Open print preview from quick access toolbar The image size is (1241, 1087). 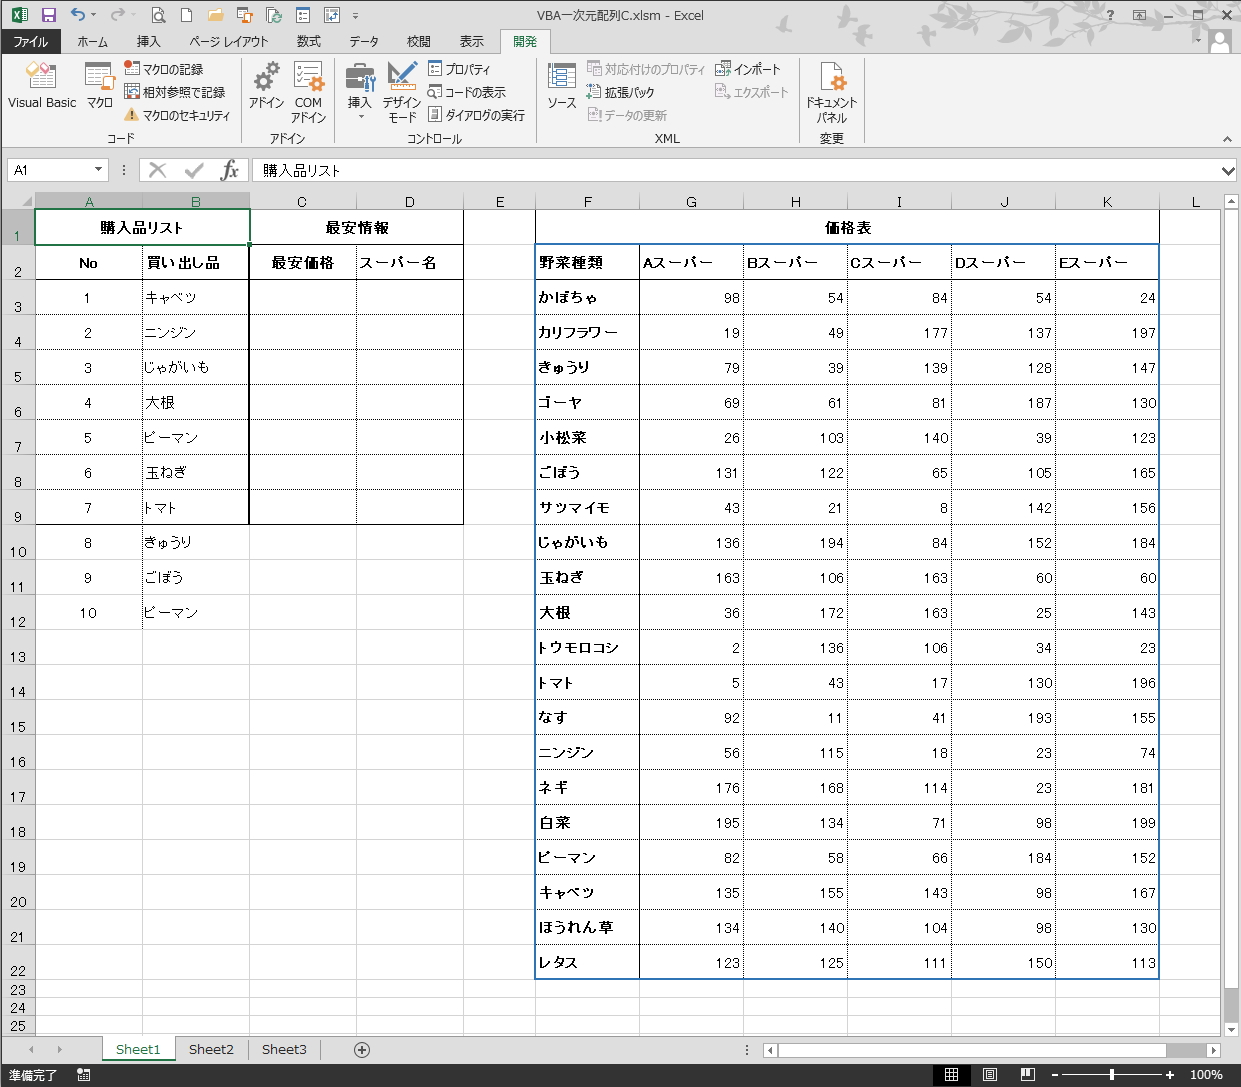[x=158, y=15]
